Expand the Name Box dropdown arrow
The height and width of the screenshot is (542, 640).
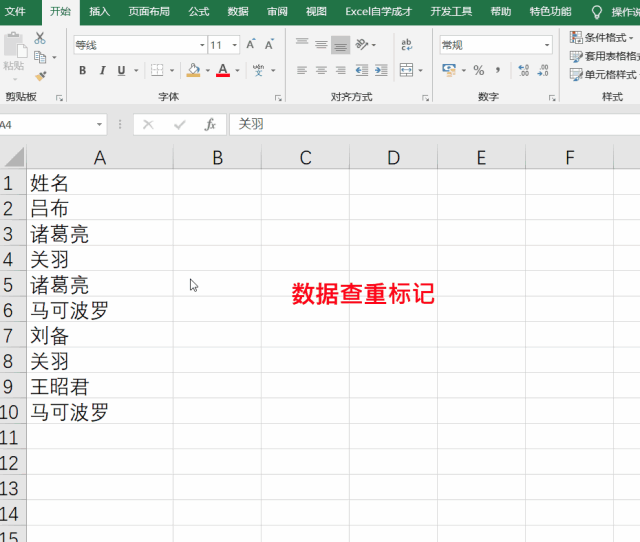coord(99,124)
